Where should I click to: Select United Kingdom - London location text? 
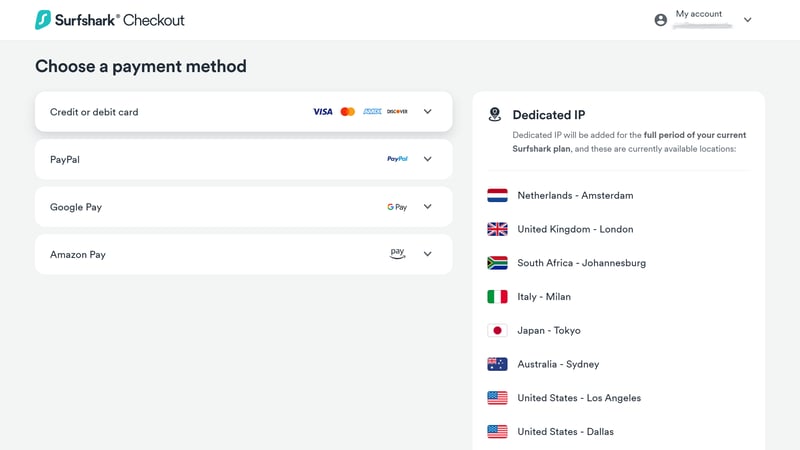pyautogui.click(x=575, y=229)
